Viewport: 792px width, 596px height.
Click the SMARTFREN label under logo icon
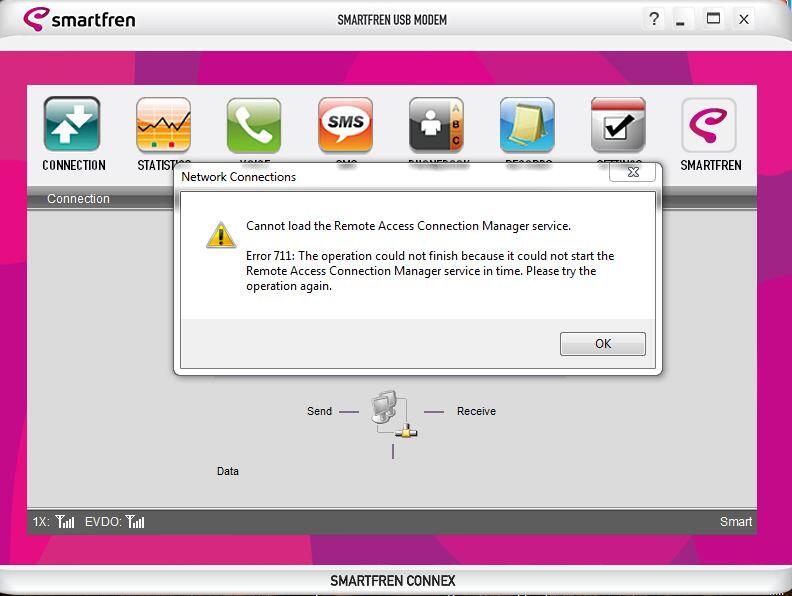(x=711, y=165)
